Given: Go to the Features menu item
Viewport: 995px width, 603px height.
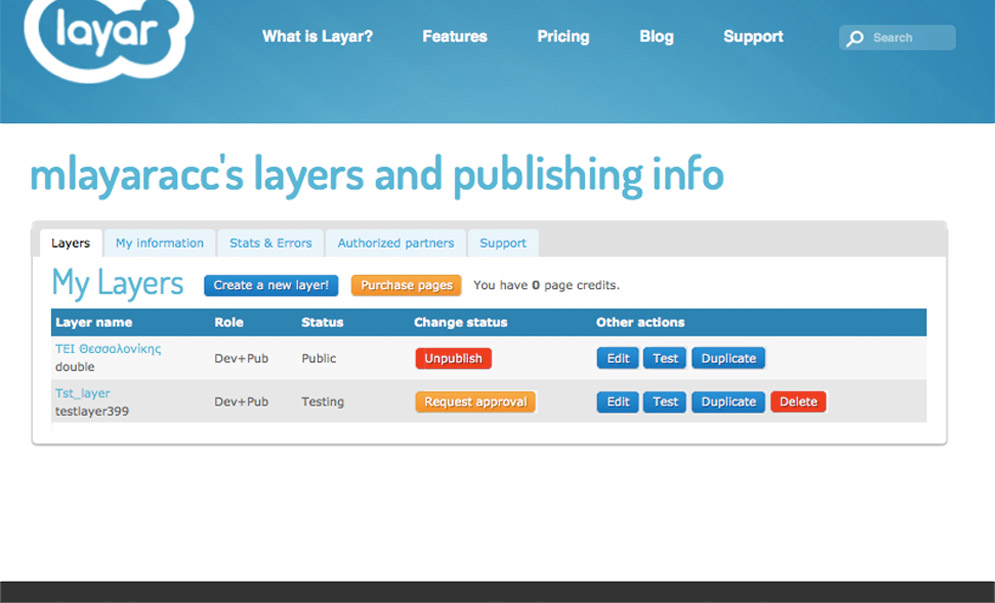Looking at the screenshot, I should point(455,37).
